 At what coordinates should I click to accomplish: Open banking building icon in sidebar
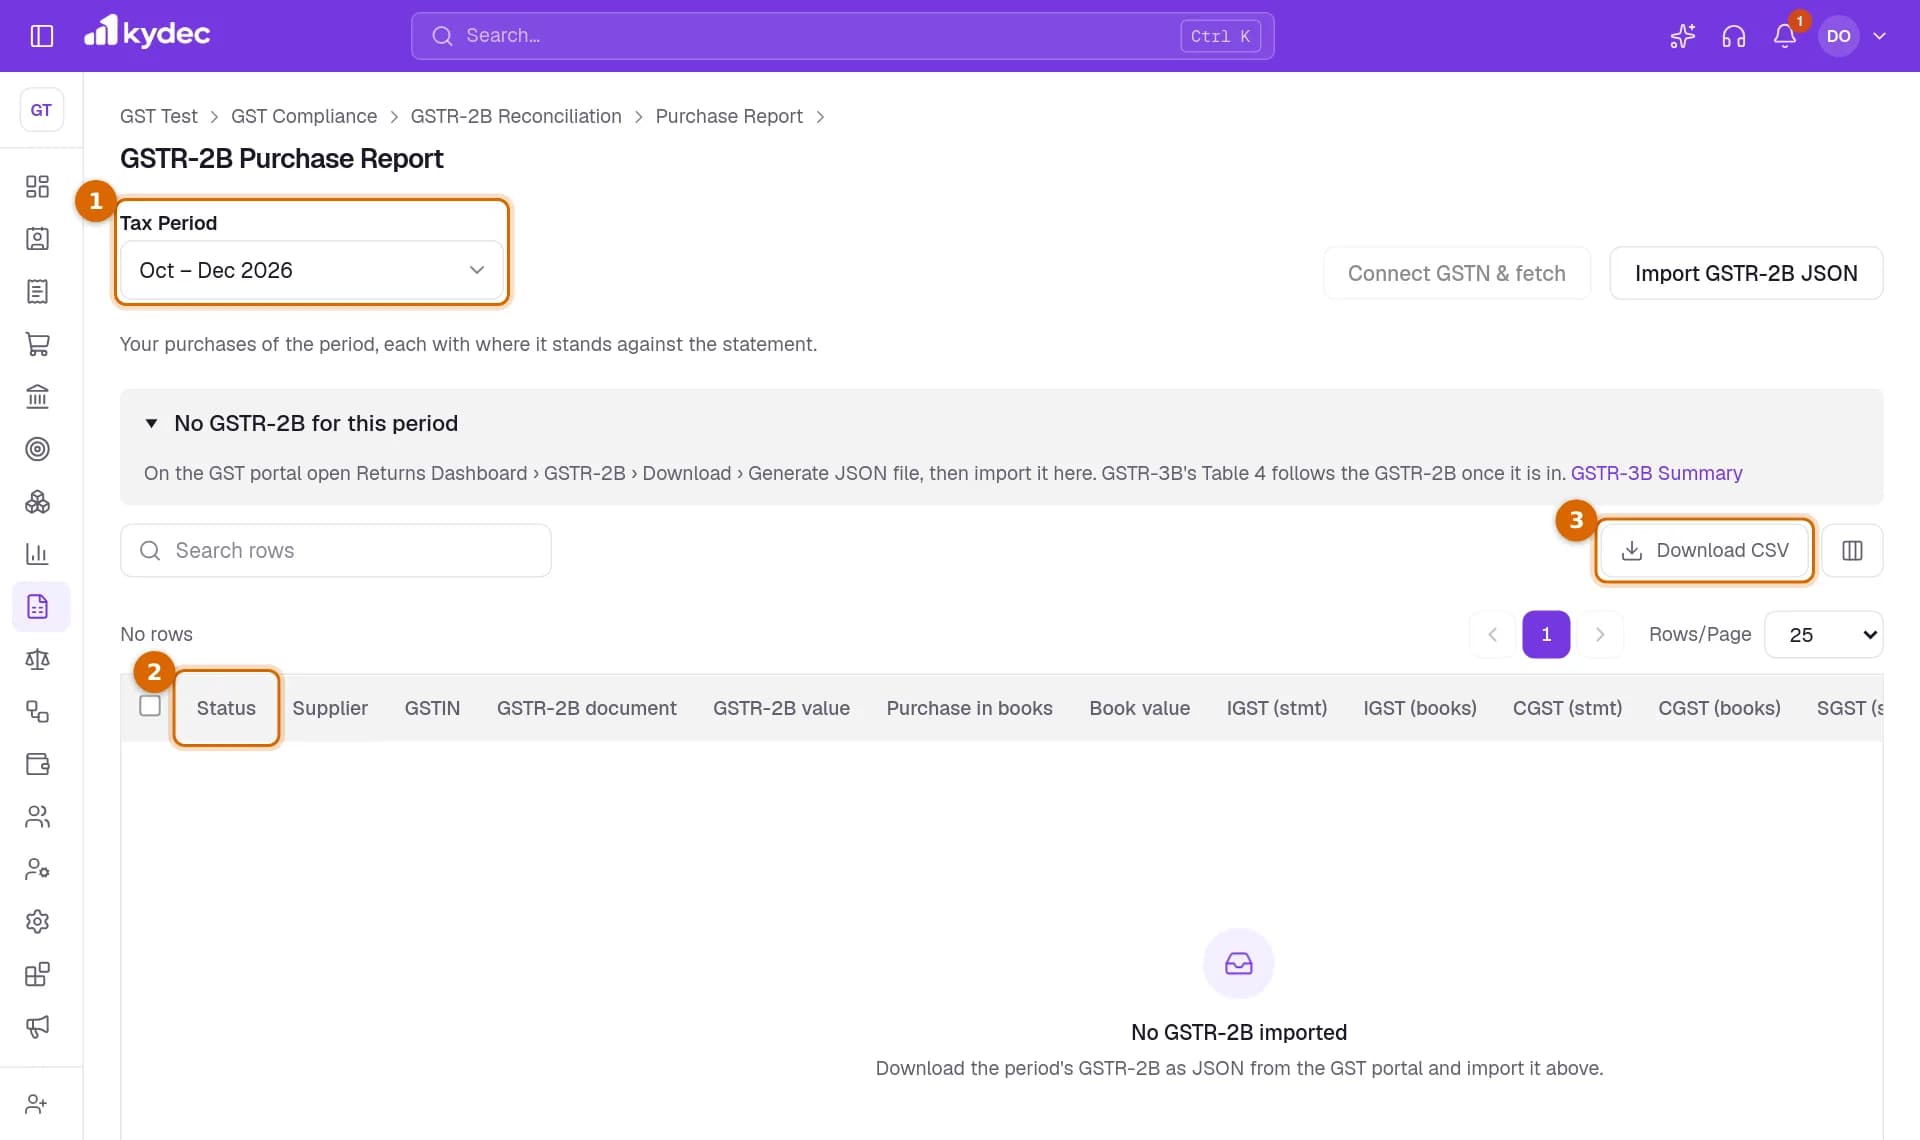[37, 397]
